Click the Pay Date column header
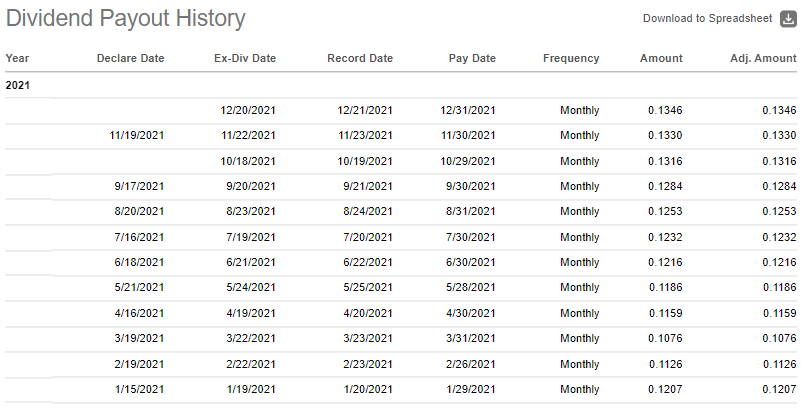 point(472,58)
